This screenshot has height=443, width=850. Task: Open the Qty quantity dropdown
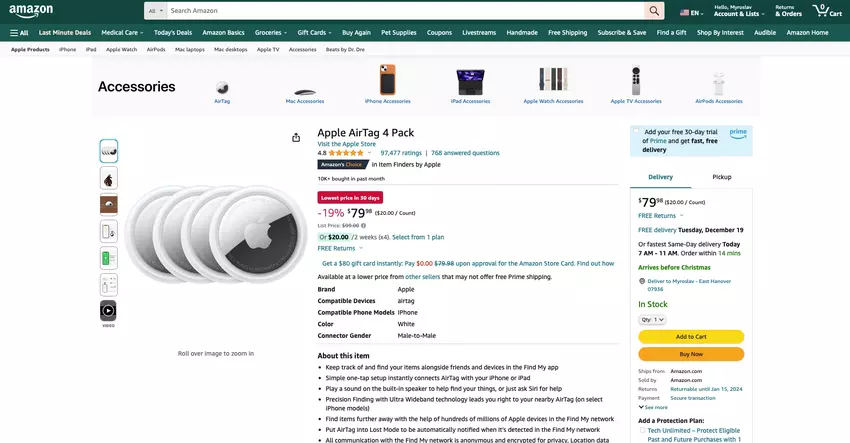(652, 319)
